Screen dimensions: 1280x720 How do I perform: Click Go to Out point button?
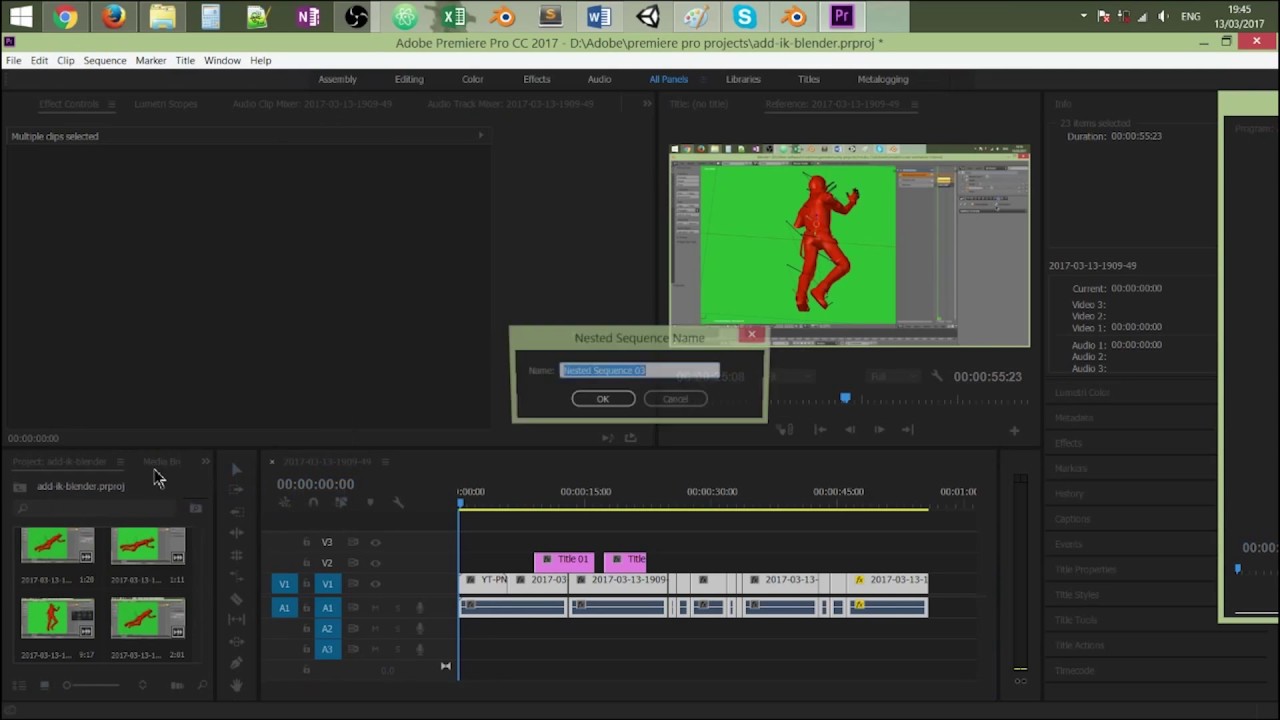tap(908, 430)
